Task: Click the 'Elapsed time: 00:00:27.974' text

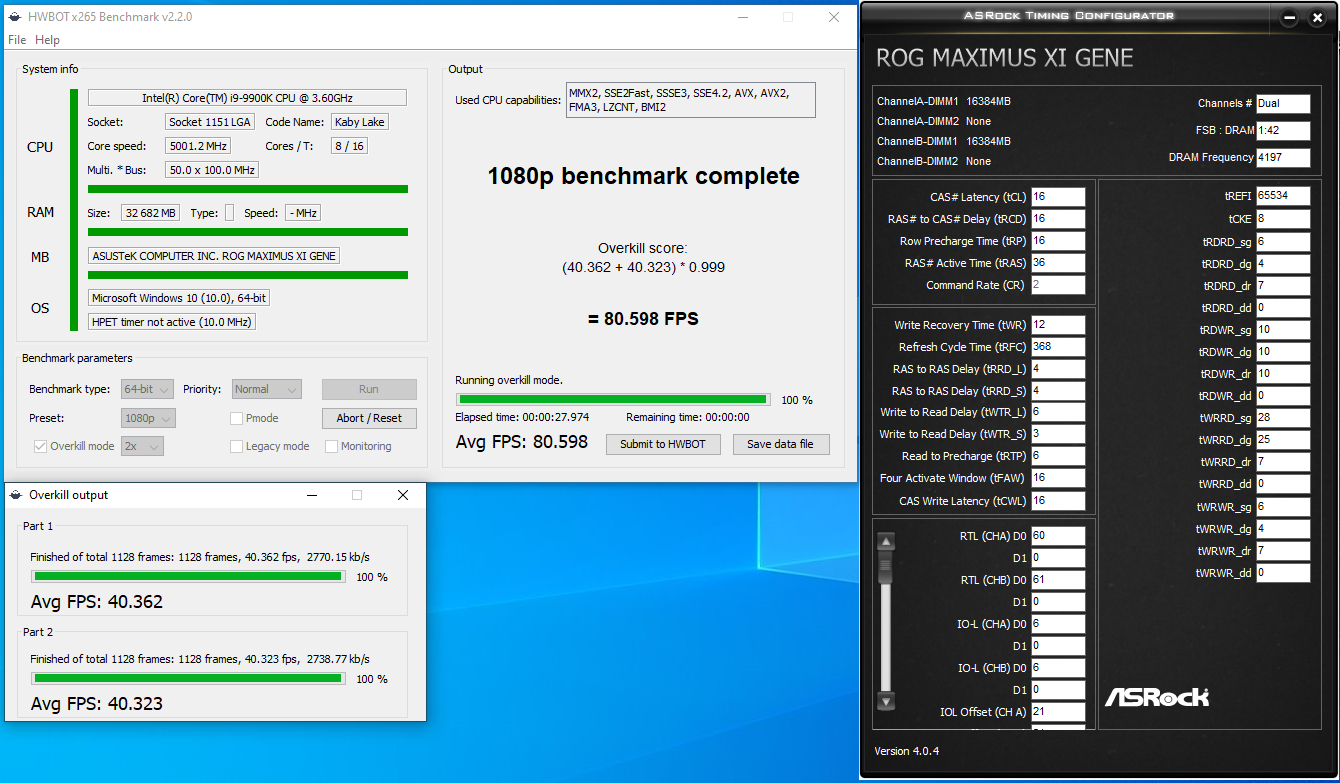Action: tap(522, 417)
